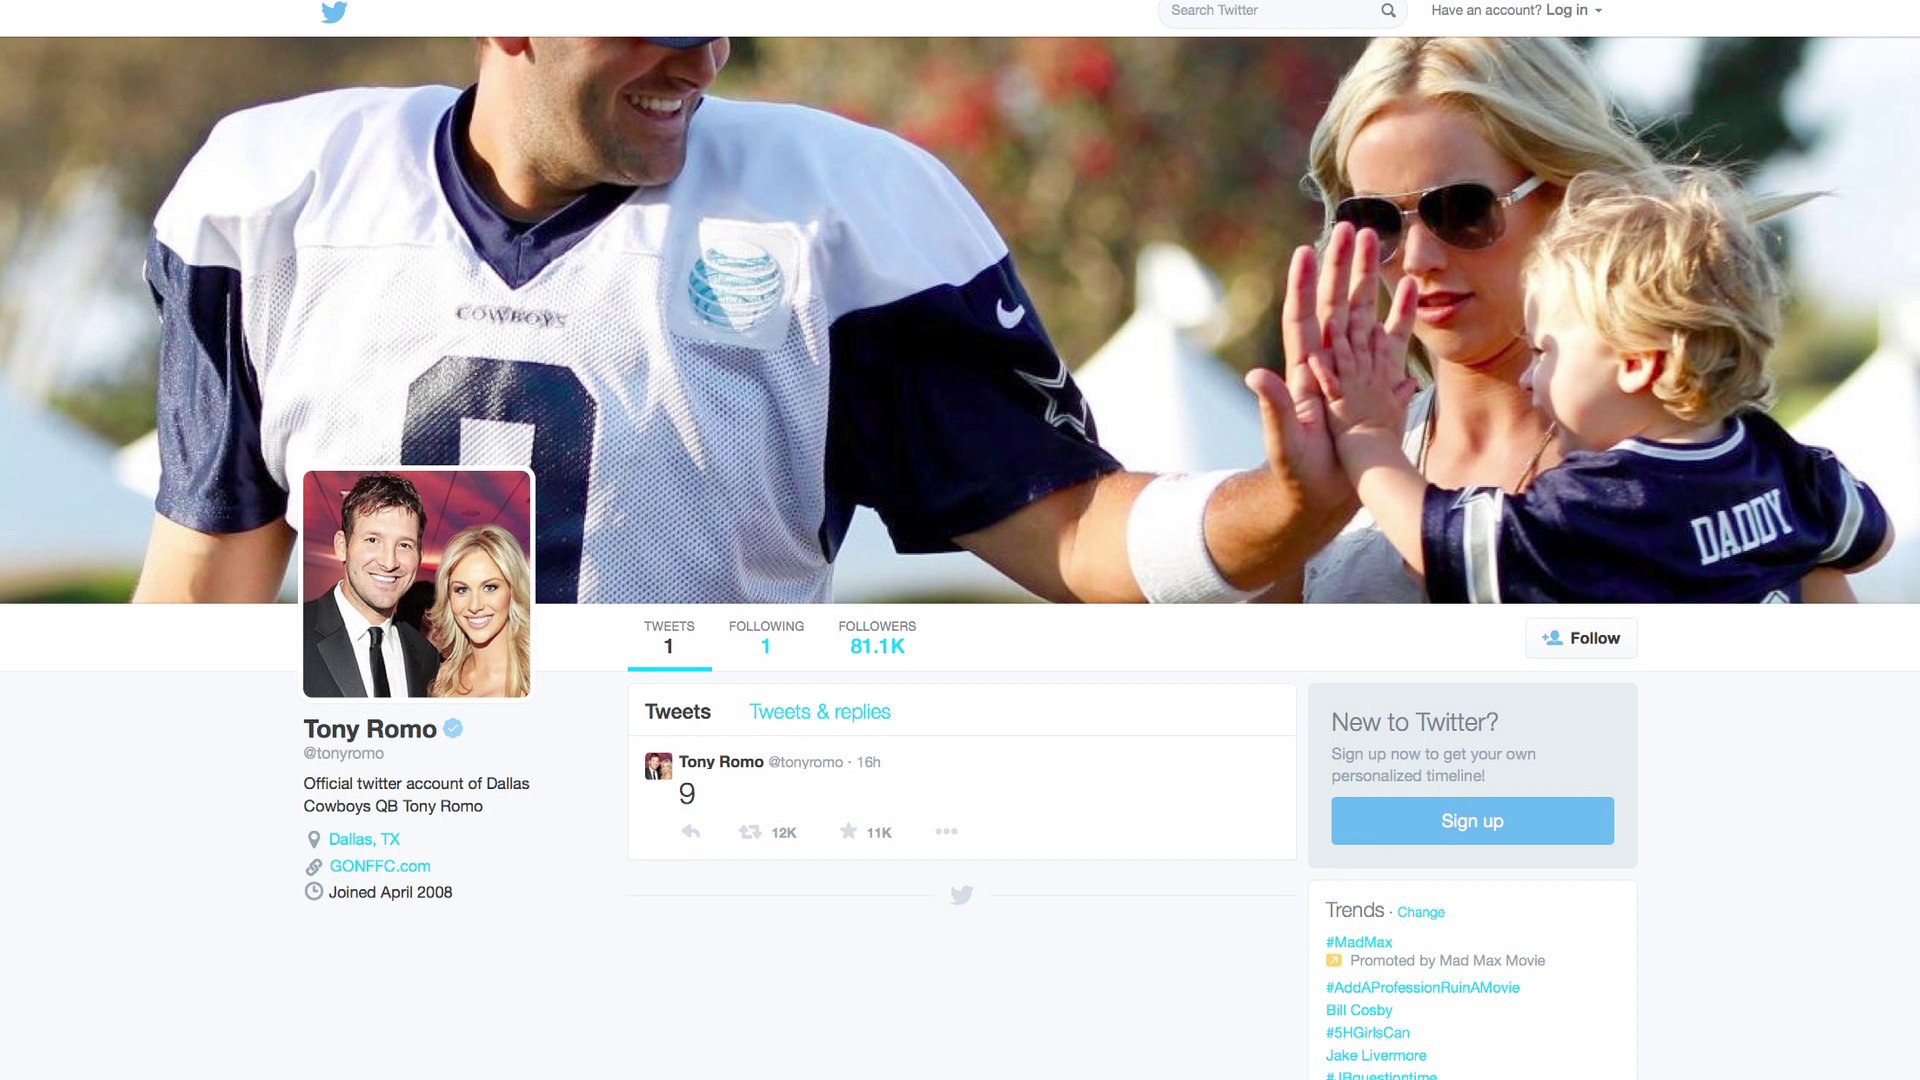Screen dimensions: 1920x1080
Task: Change the Trends location
Action: (1420, 912)
